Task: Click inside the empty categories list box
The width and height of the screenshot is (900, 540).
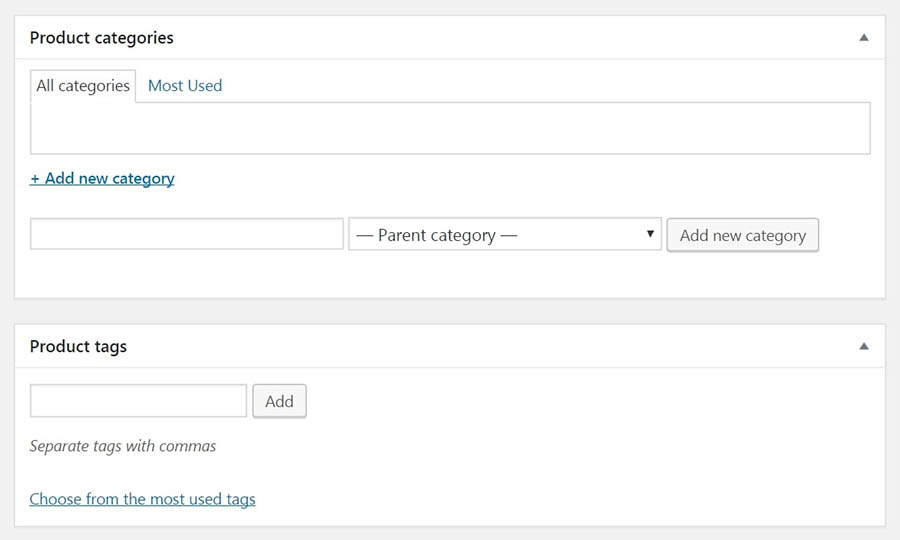Action: (x=450, y=128)
